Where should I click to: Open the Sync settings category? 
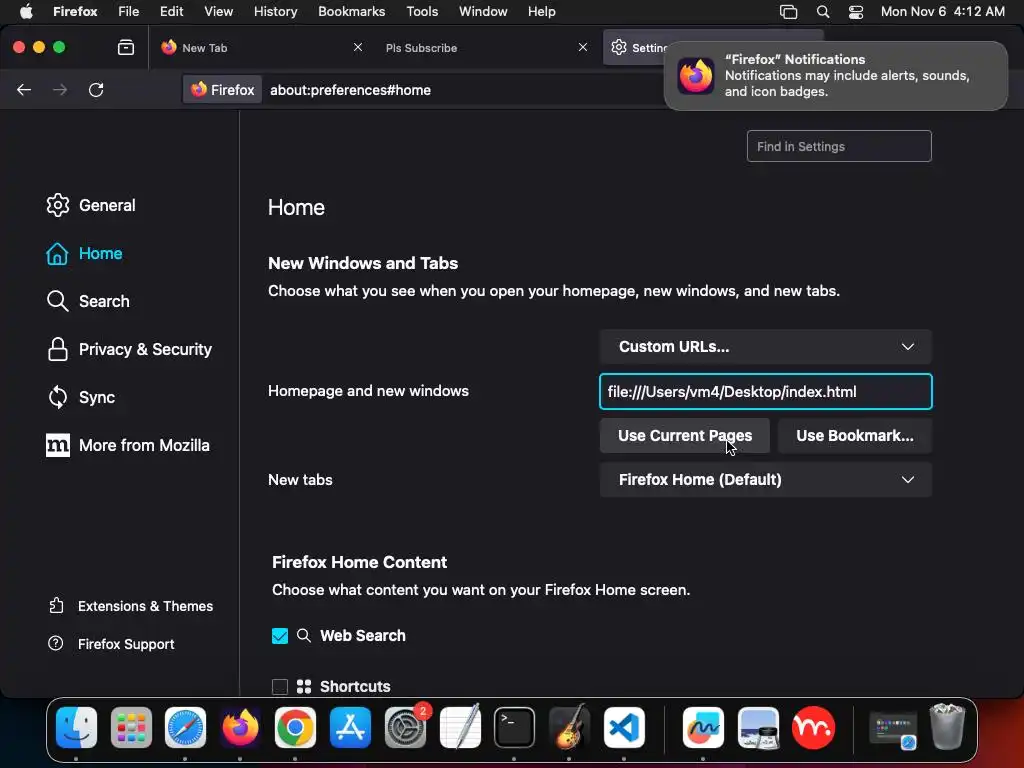tap(81, 397)
